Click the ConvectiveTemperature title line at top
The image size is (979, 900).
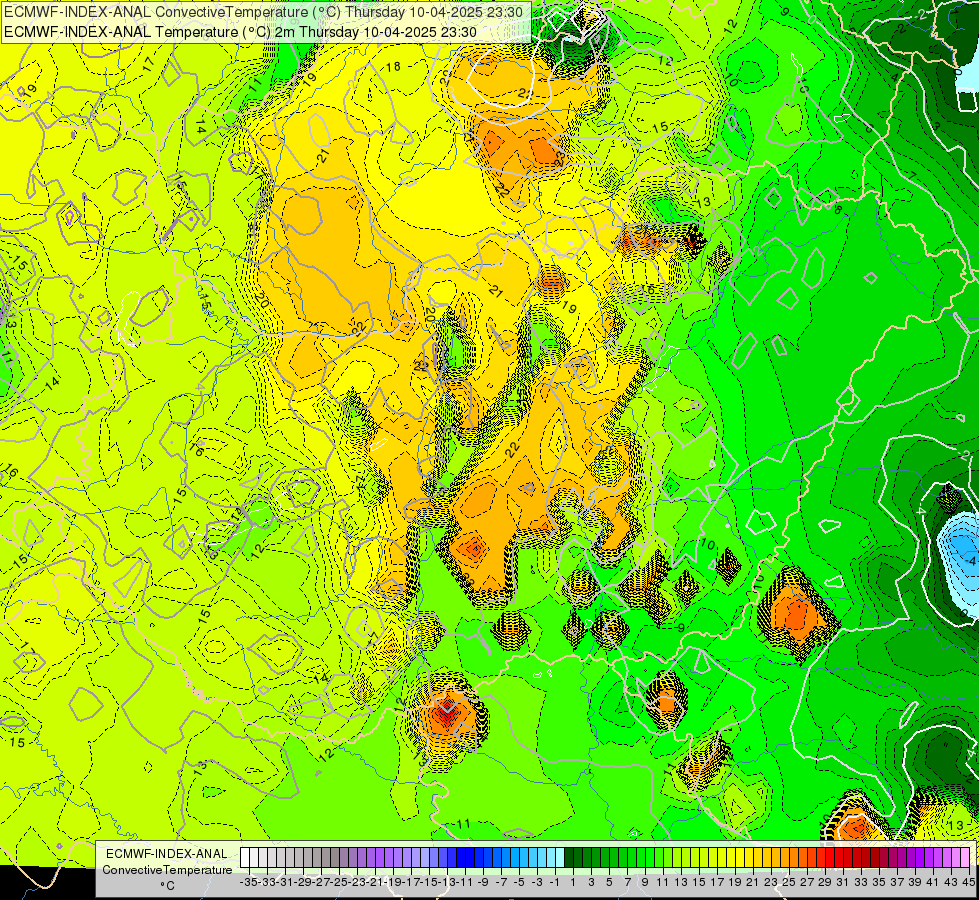tap(263, 12)
